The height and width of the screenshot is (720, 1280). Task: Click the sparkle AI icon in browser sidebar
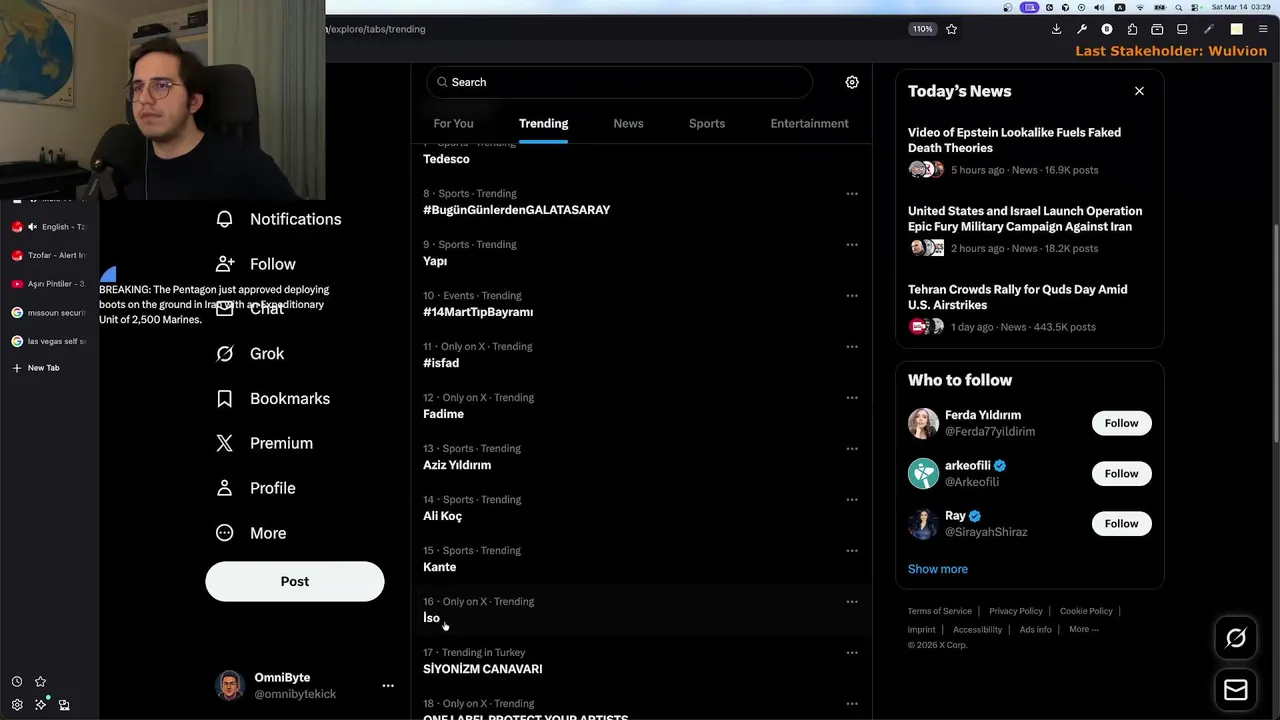[40, 705]
